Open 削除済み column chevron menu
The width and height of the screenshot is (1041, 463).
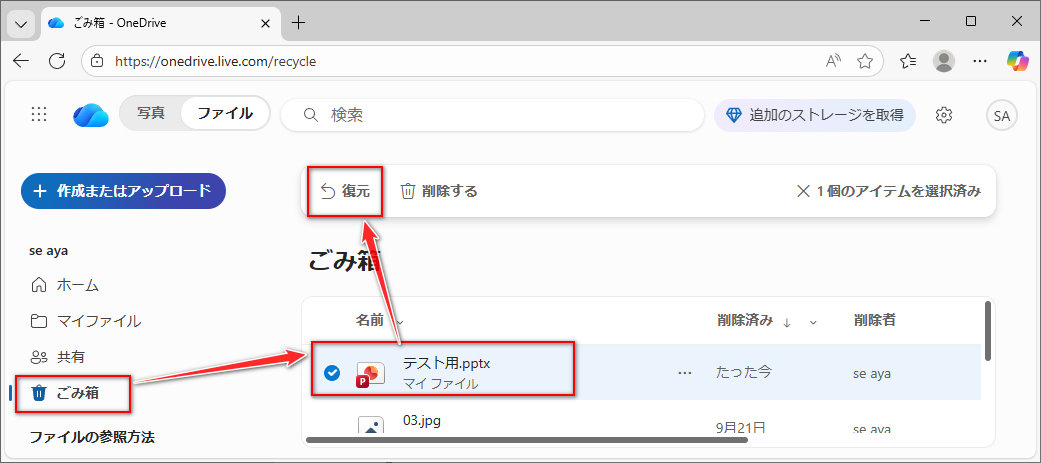813,323
